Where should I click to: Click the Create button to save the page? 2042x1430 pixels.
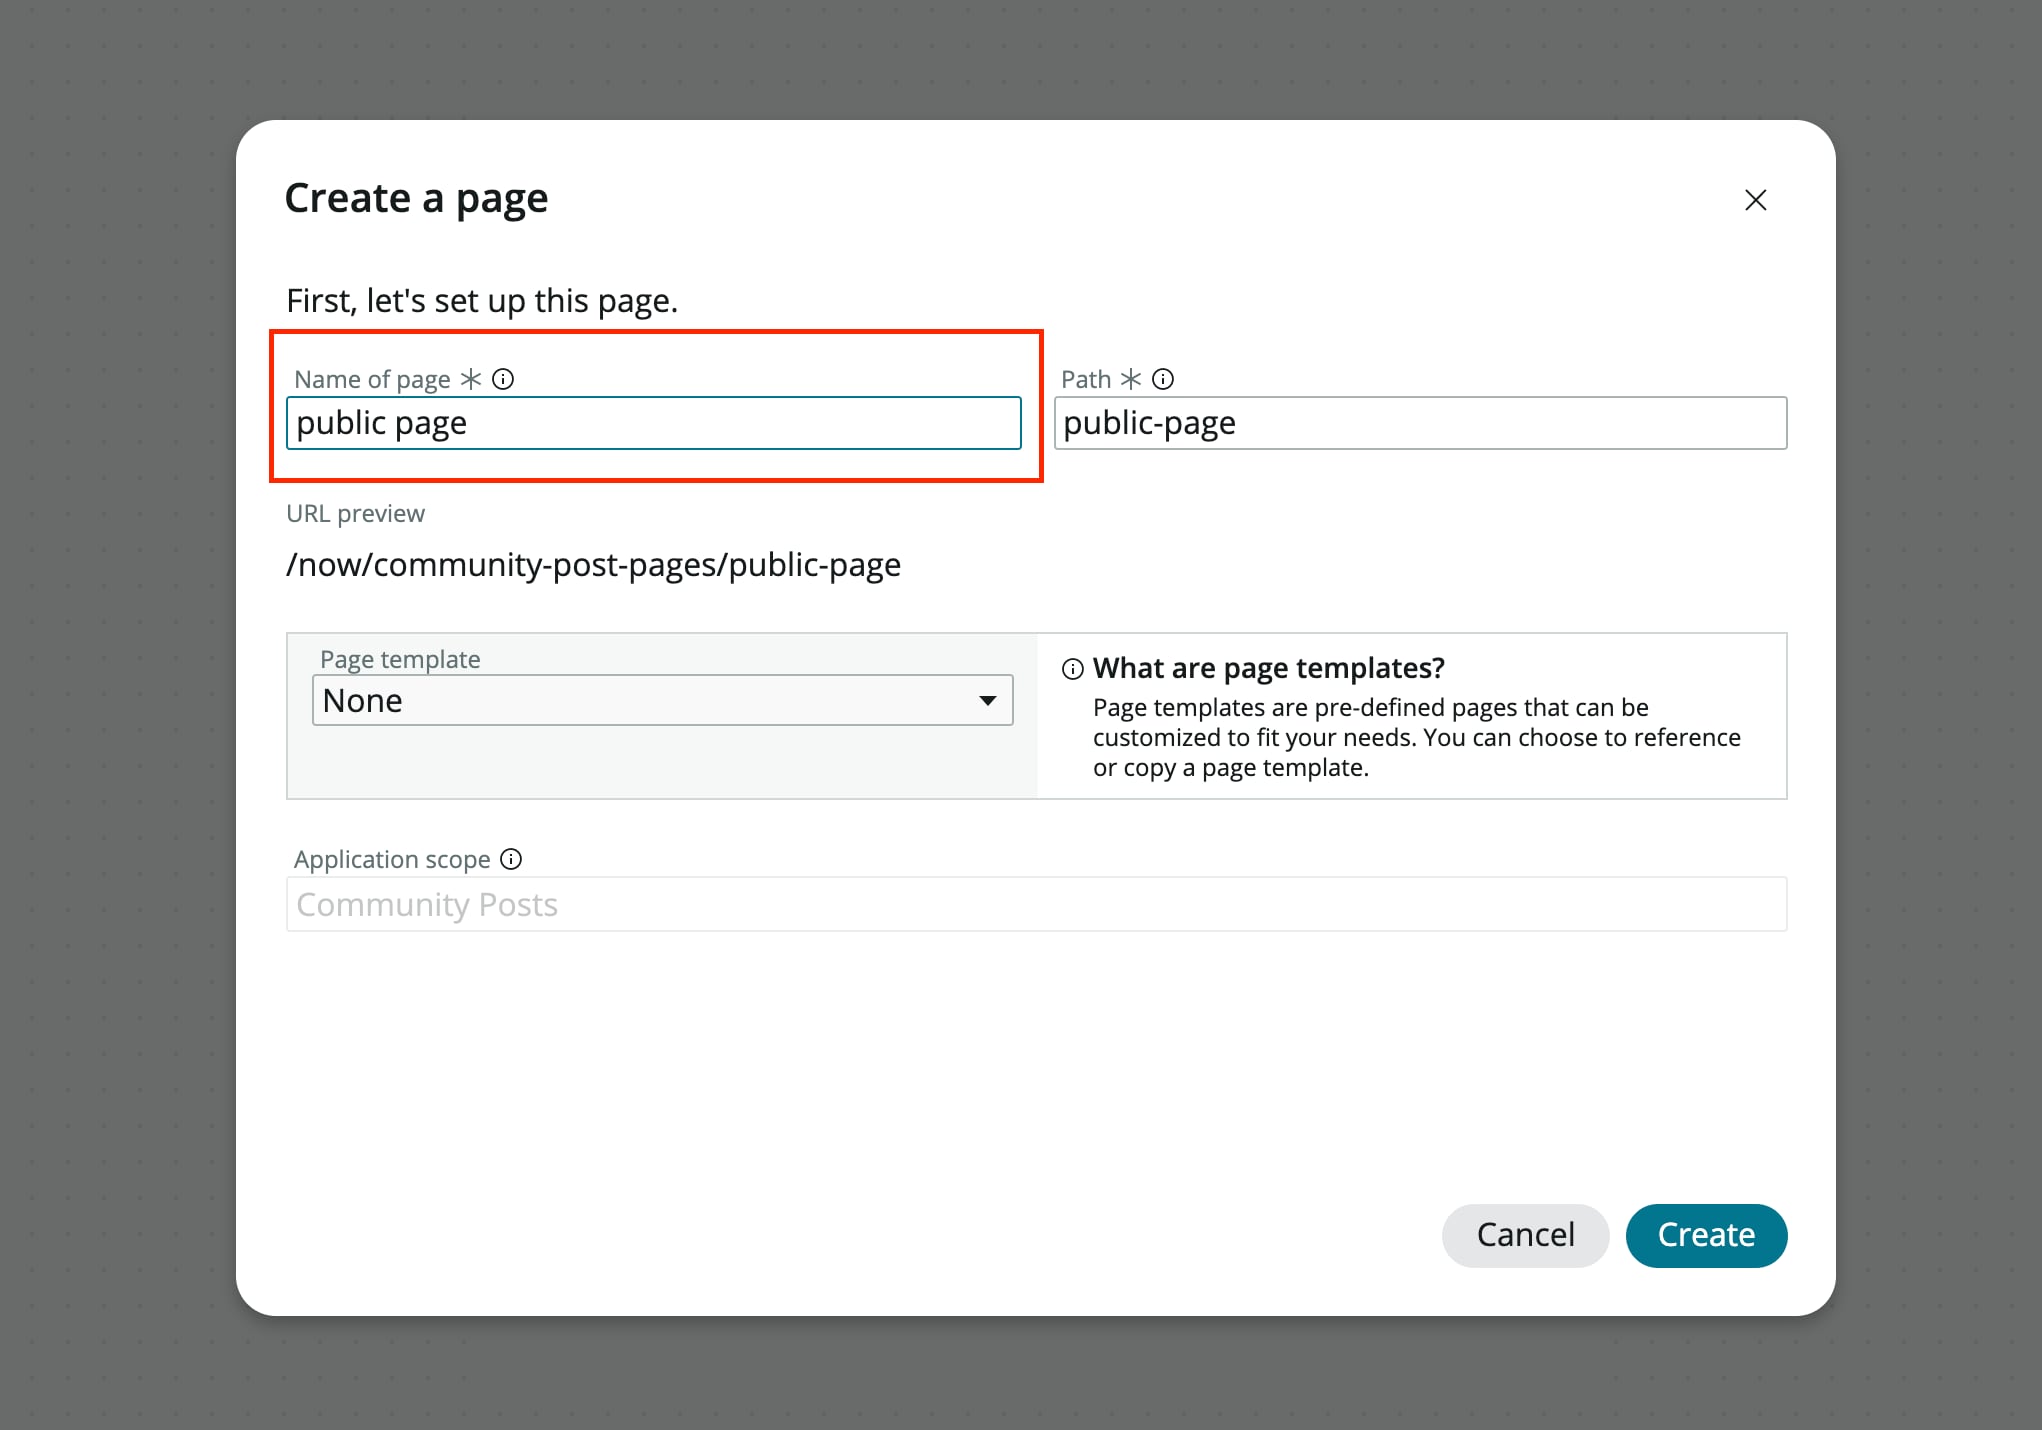pos(1705,1235)
